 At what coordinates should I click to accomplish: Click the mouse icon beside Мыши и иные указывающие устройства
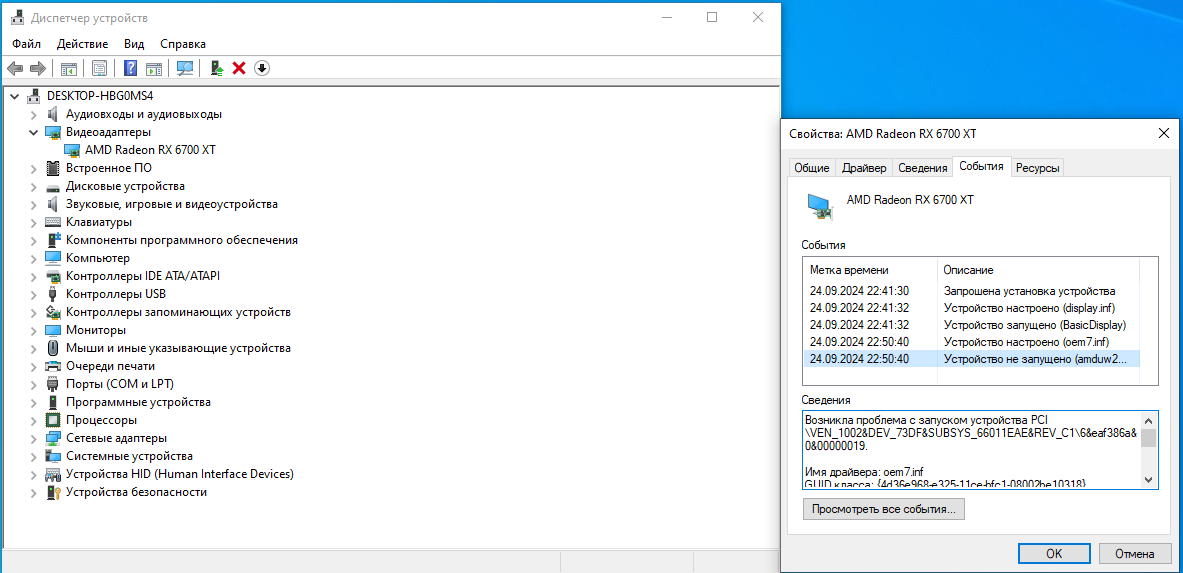click(x=53, y=348)
